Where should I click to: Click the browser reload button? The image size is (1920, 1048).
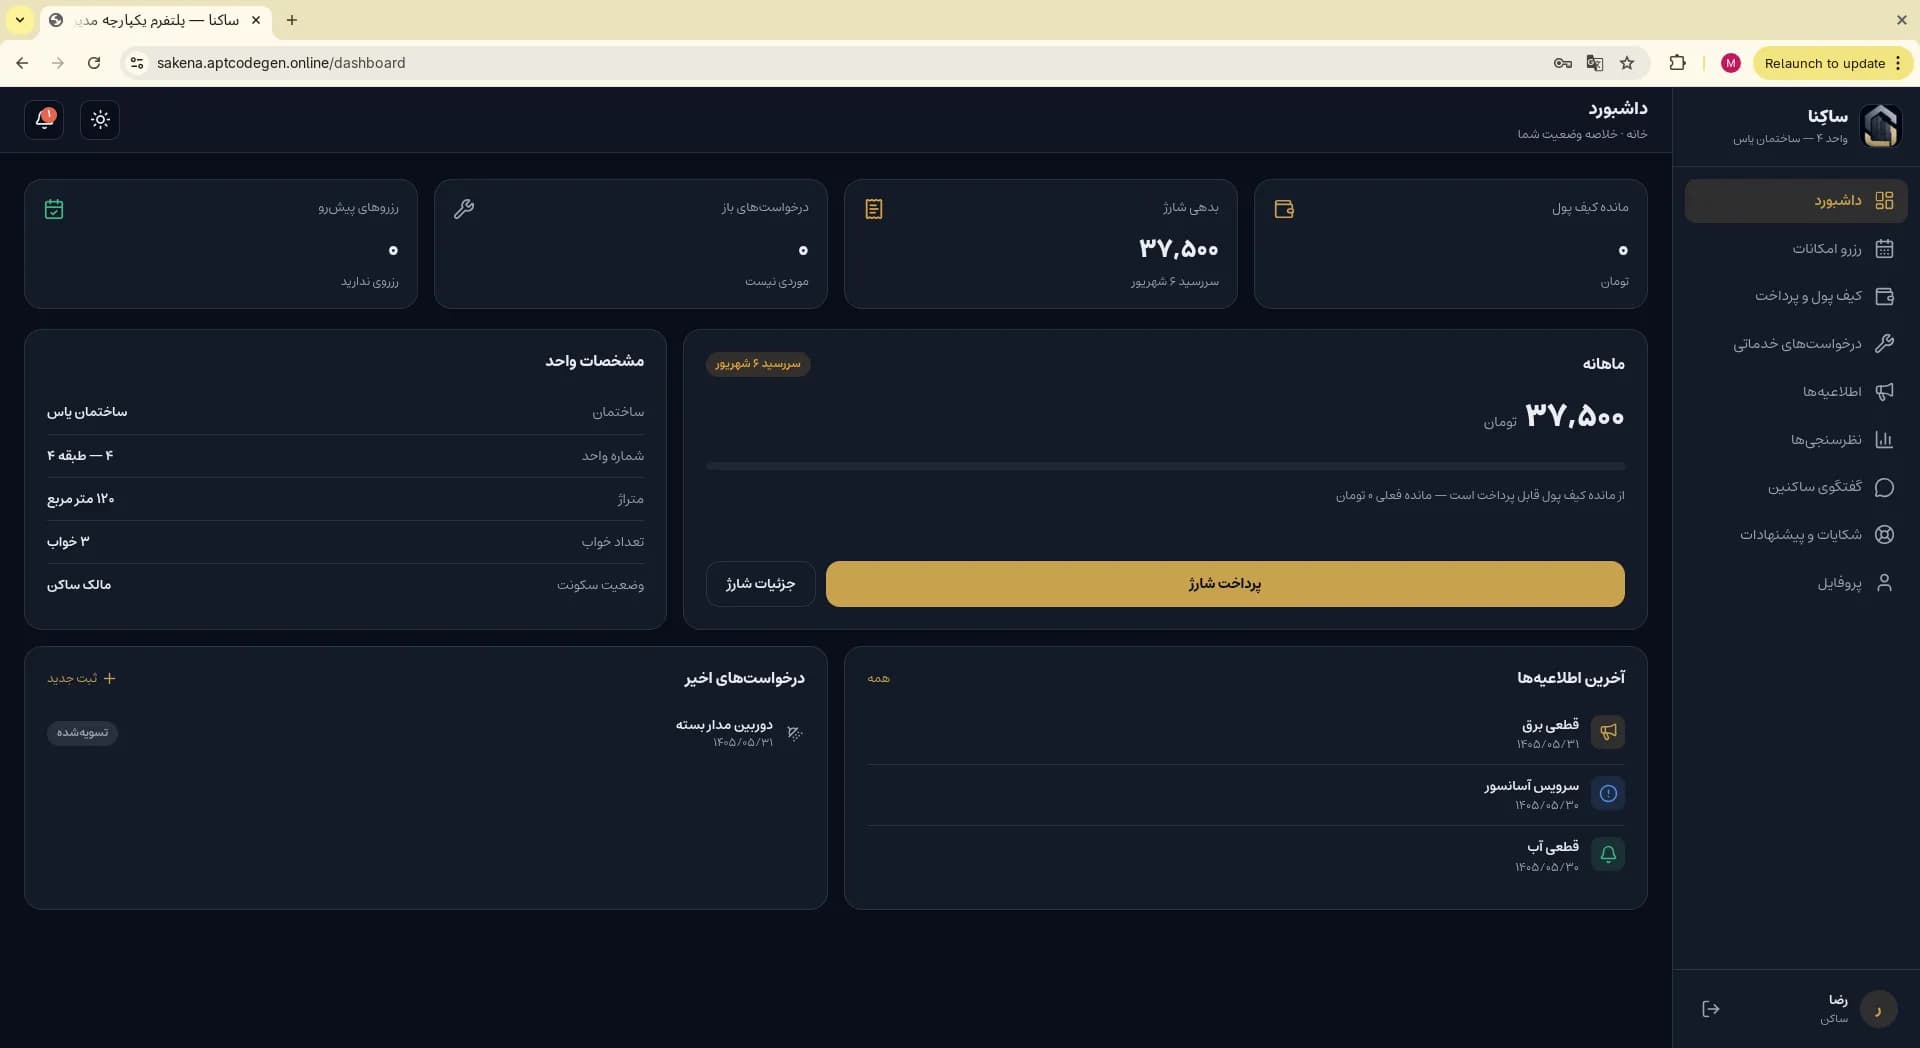point(94,63)
